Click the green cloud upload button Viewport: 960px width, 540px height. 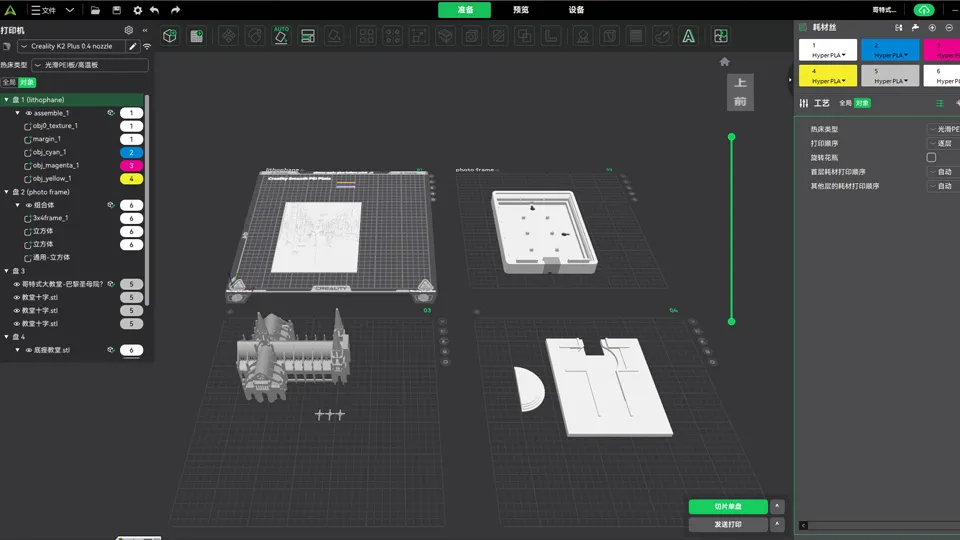pos(924,10)
